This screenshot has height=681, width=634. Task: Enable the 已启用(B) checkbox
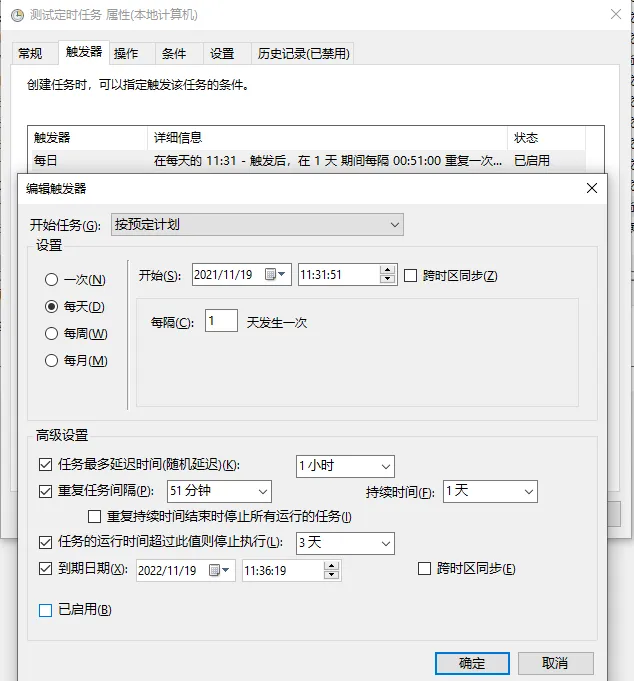point(46,610)
